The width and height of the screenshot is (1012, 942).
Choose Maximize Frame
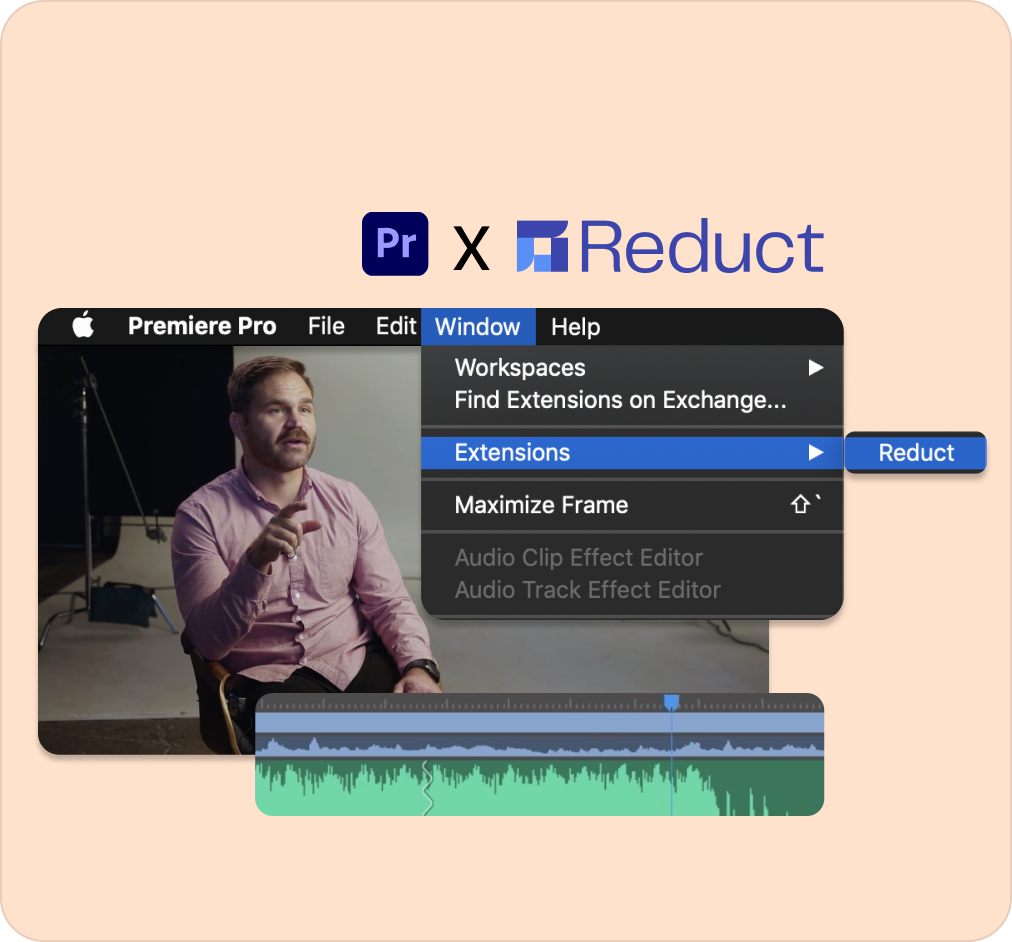[540, 505]
